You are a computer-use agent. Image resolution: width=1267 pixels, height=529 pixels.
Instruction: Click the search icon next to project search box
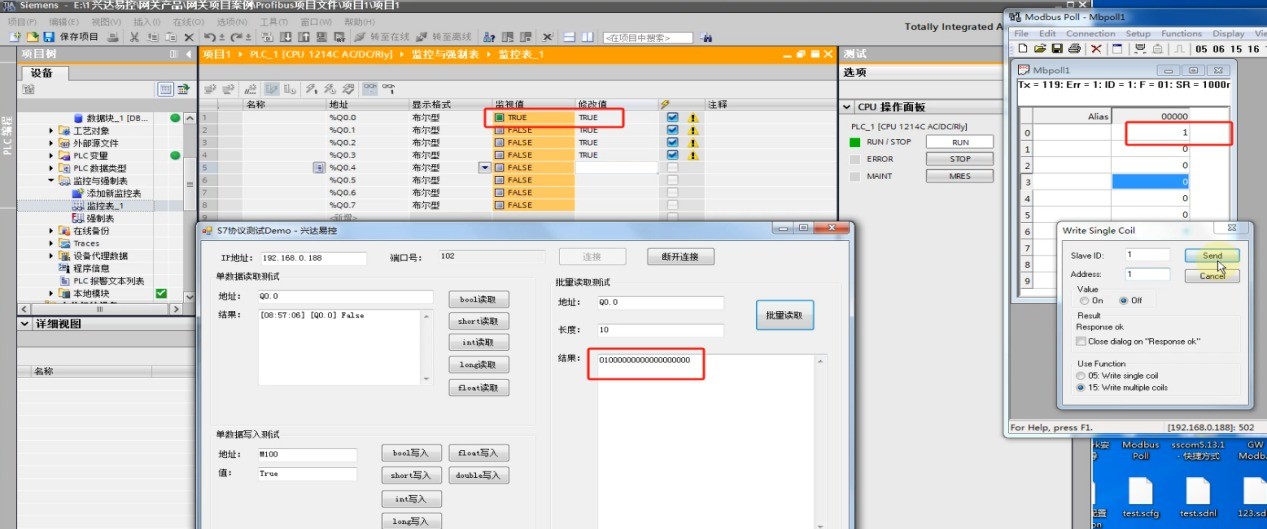pos(707,37)
